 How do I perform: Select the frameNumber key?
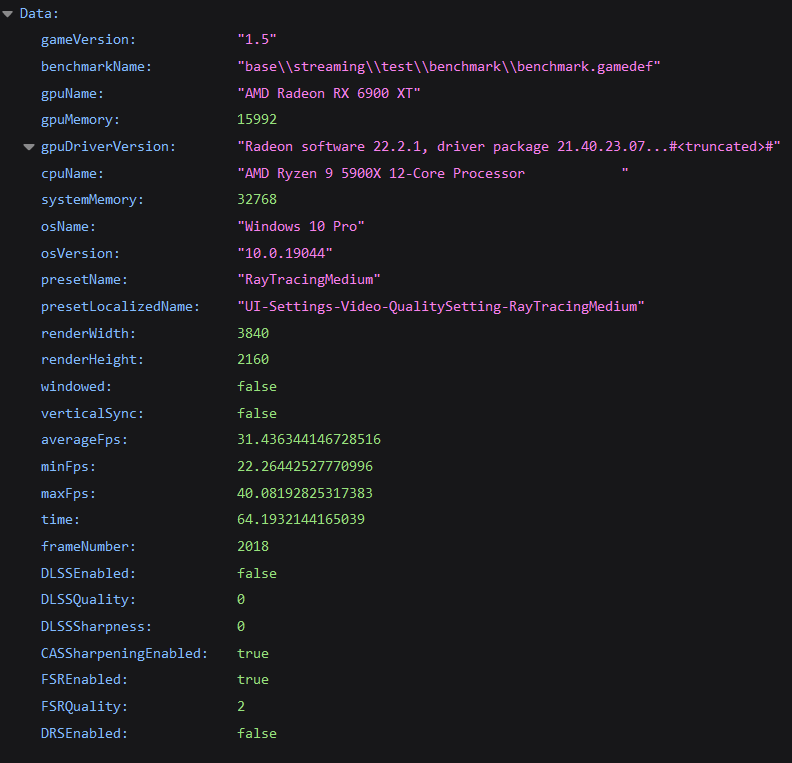pyautogui.click(x=88, y=547)
